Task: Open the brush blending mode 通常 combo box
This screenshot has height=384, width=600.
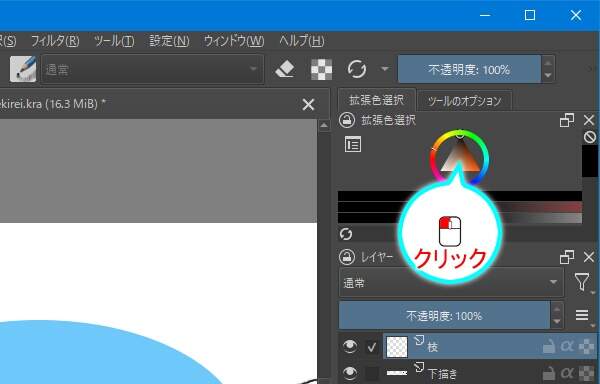Action: click(152, 69)
